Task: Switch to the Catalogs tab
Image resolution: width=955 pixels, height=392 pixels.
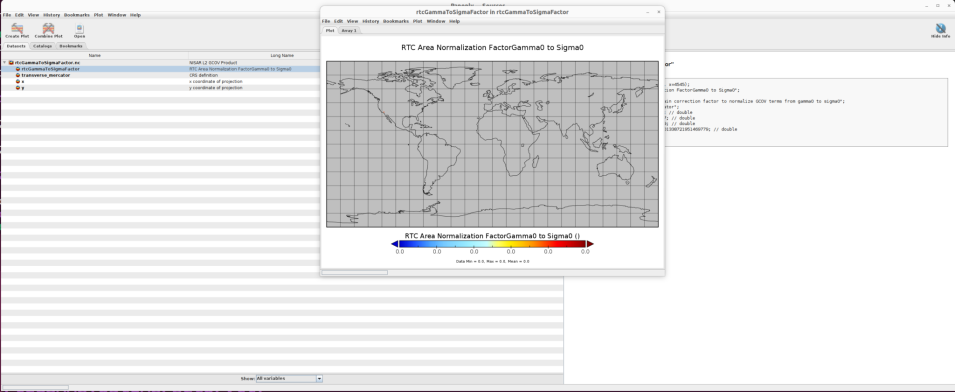Action: click(42, 46)
